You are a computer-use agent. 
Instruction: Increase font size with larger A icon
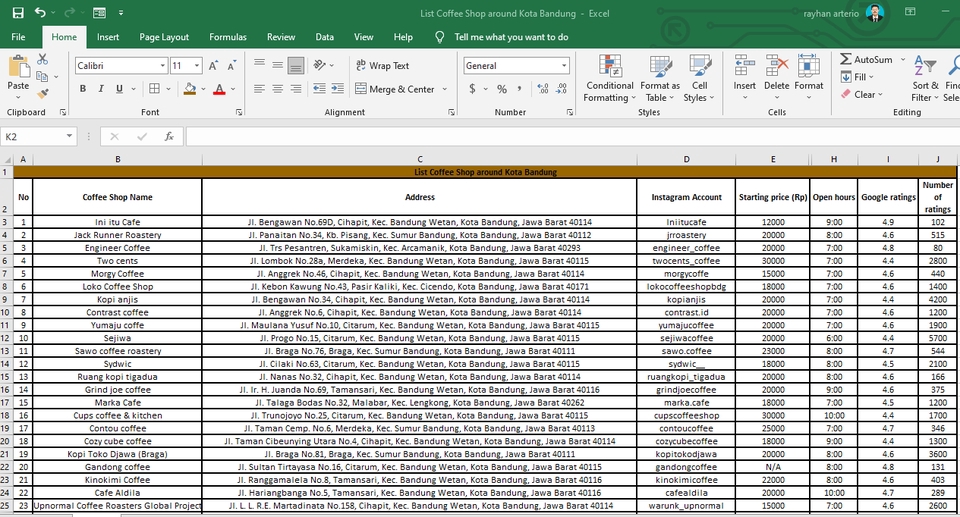click(213, 66)
